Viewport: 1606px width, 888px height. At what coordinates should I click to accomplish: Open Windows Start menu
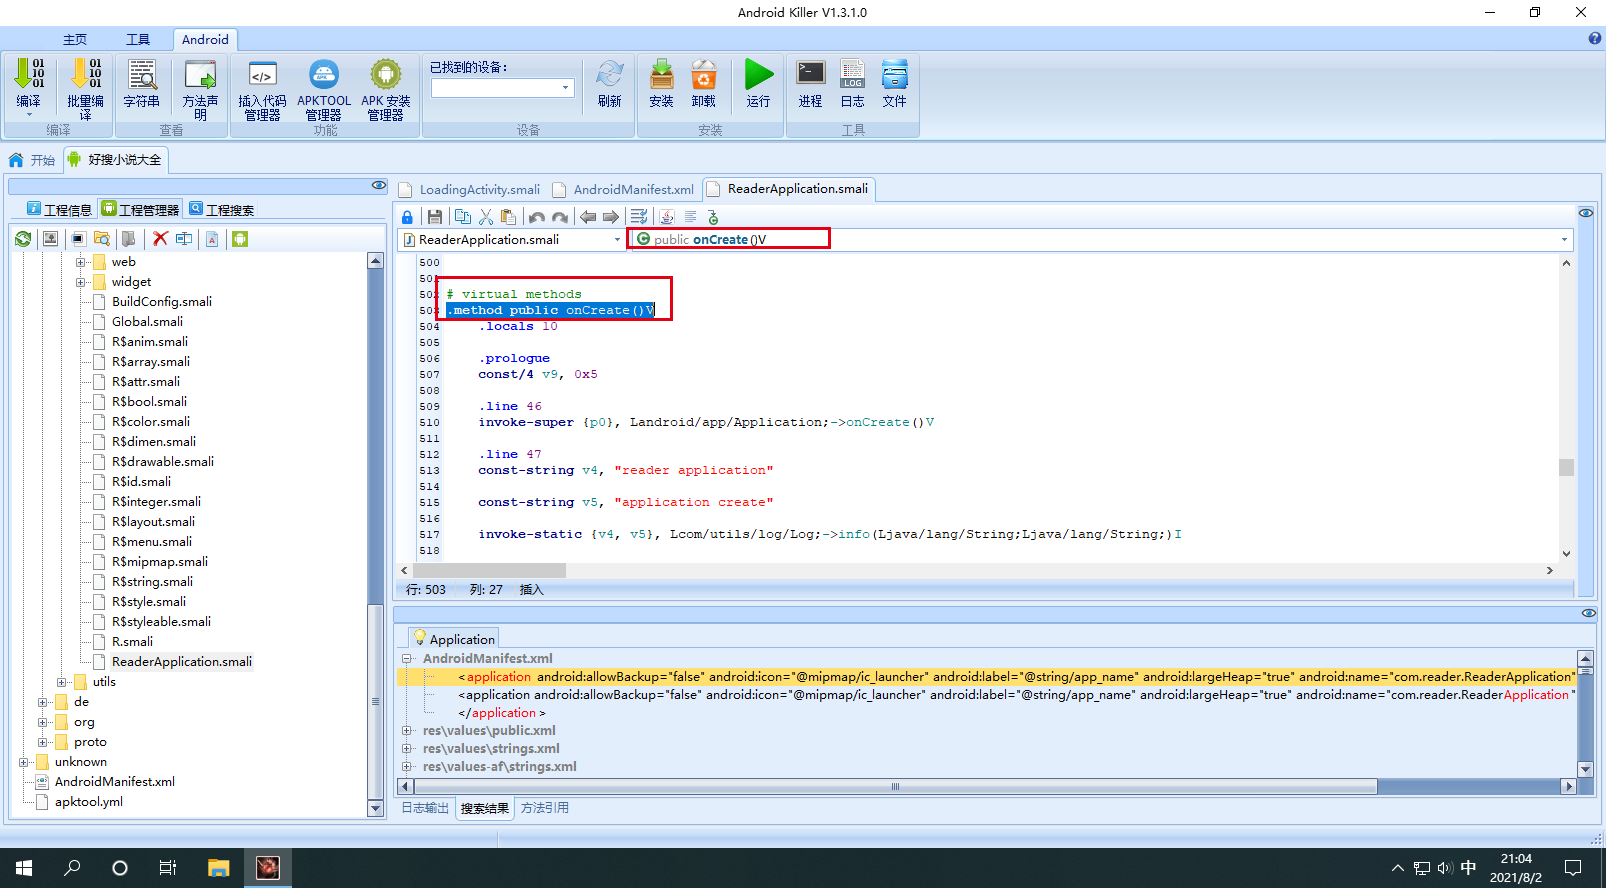pos(24,868)
